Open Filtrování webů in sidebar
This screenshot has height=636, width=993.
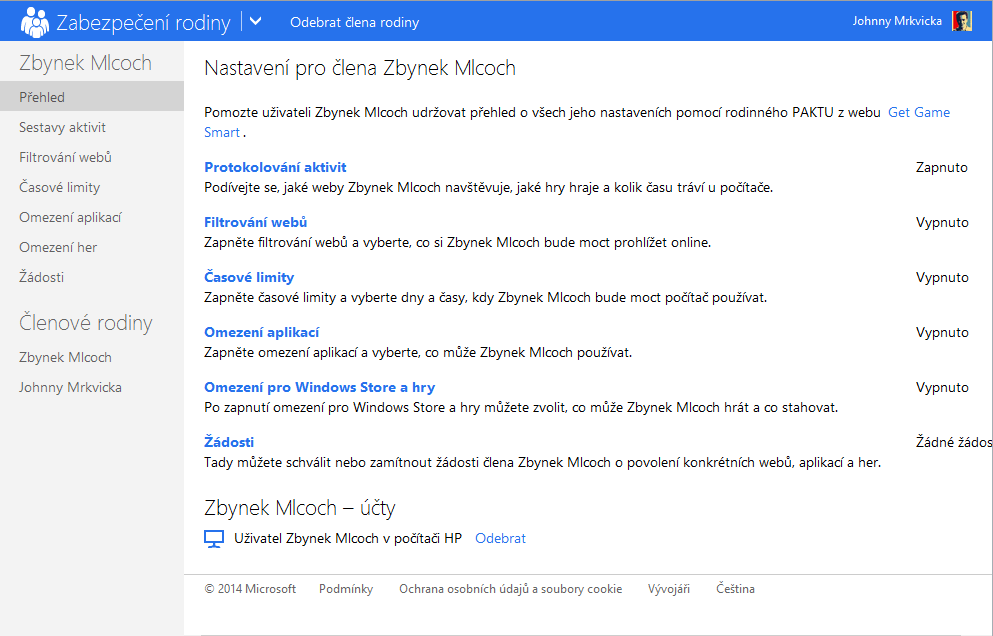(x=65, y=157)
